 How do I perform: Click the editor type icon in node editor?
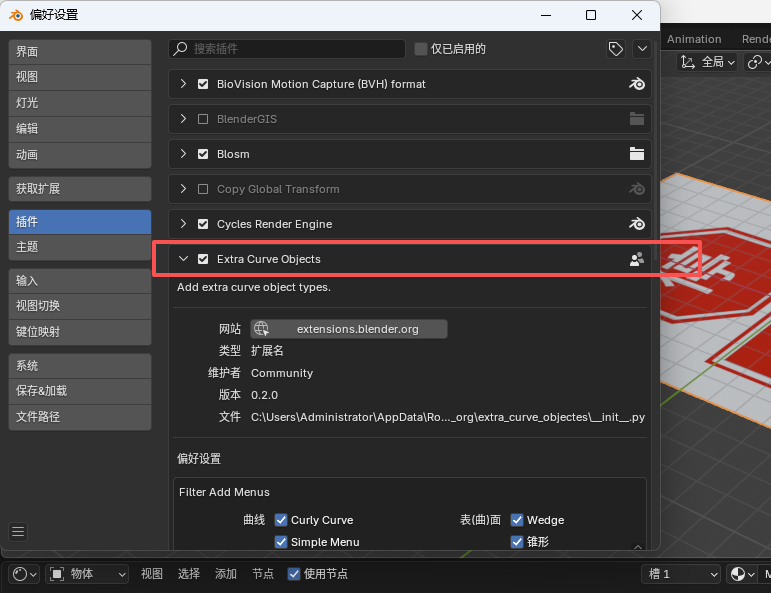[x=23, y=574]
